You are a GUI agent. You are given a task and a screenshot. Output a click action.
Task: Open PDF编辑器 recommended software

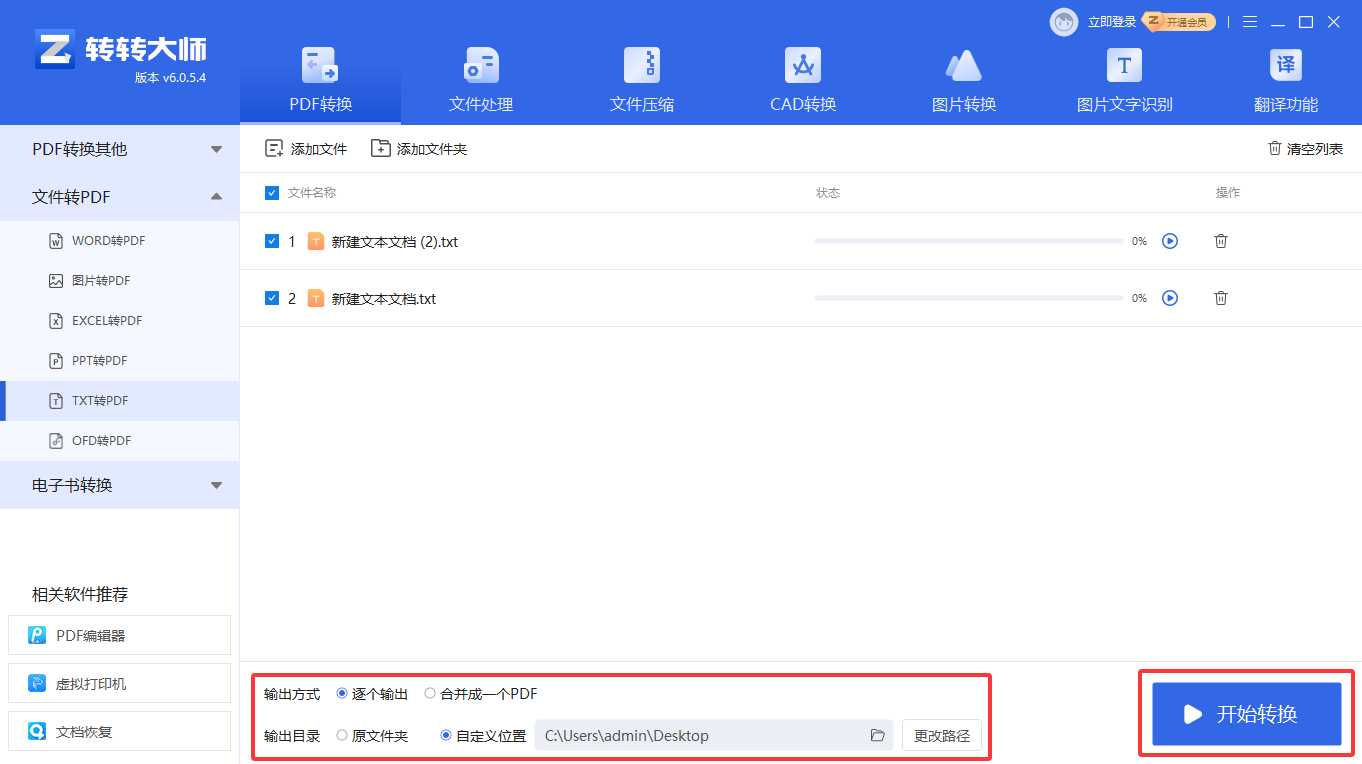119,635
